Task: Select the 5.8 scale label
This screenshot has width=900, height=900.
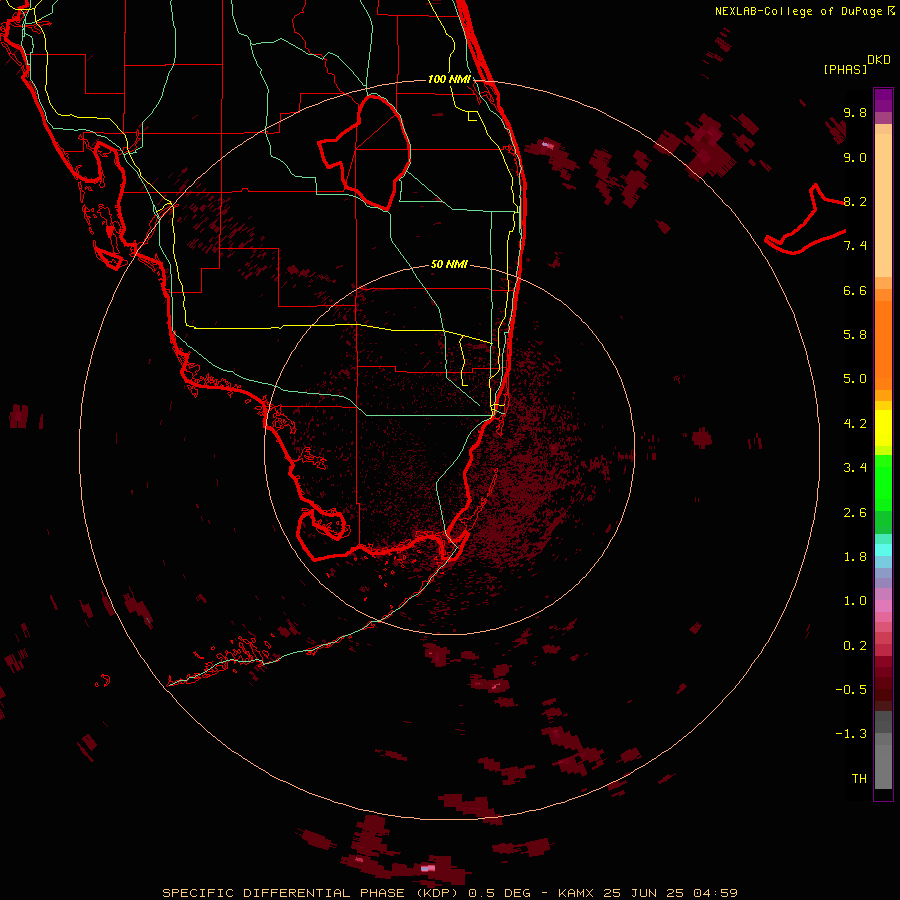Action: (x=855, y=335)
